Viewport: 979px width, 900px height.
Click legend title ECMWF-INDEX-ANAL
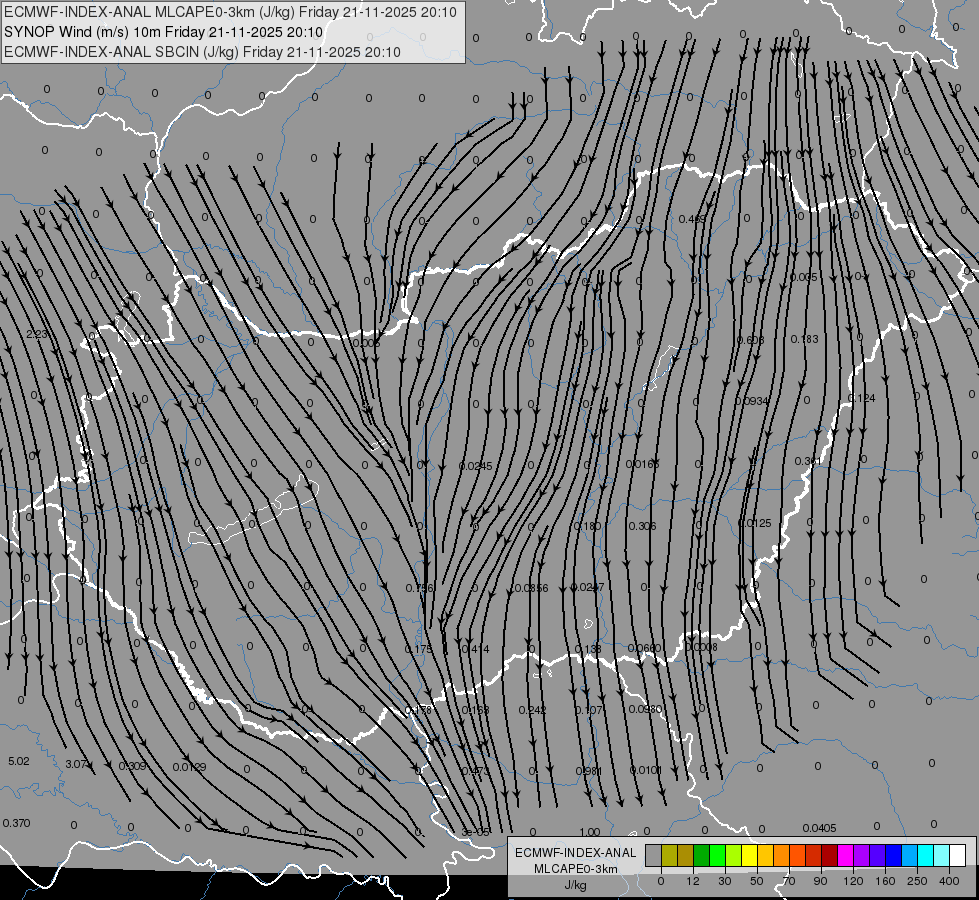click(576, 853)
